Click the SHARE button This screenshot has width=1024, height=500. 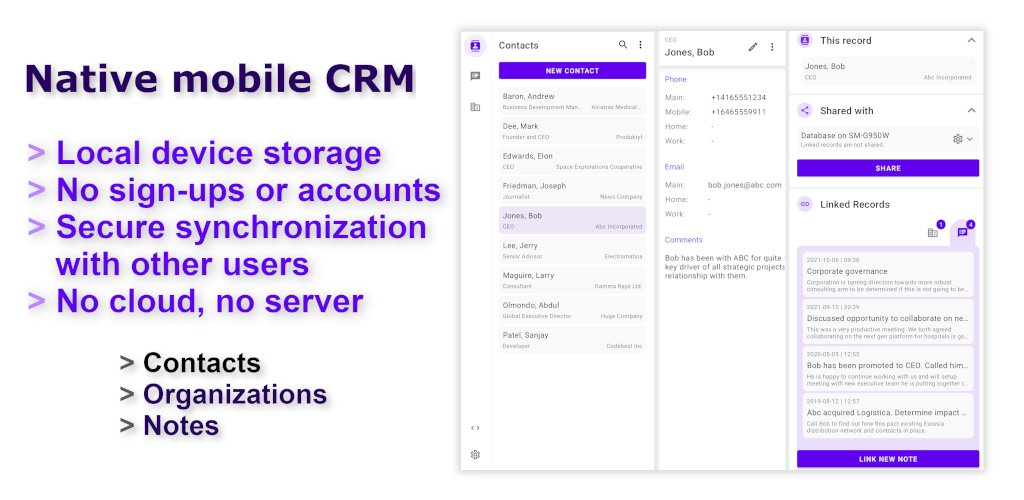click(888, 168)
